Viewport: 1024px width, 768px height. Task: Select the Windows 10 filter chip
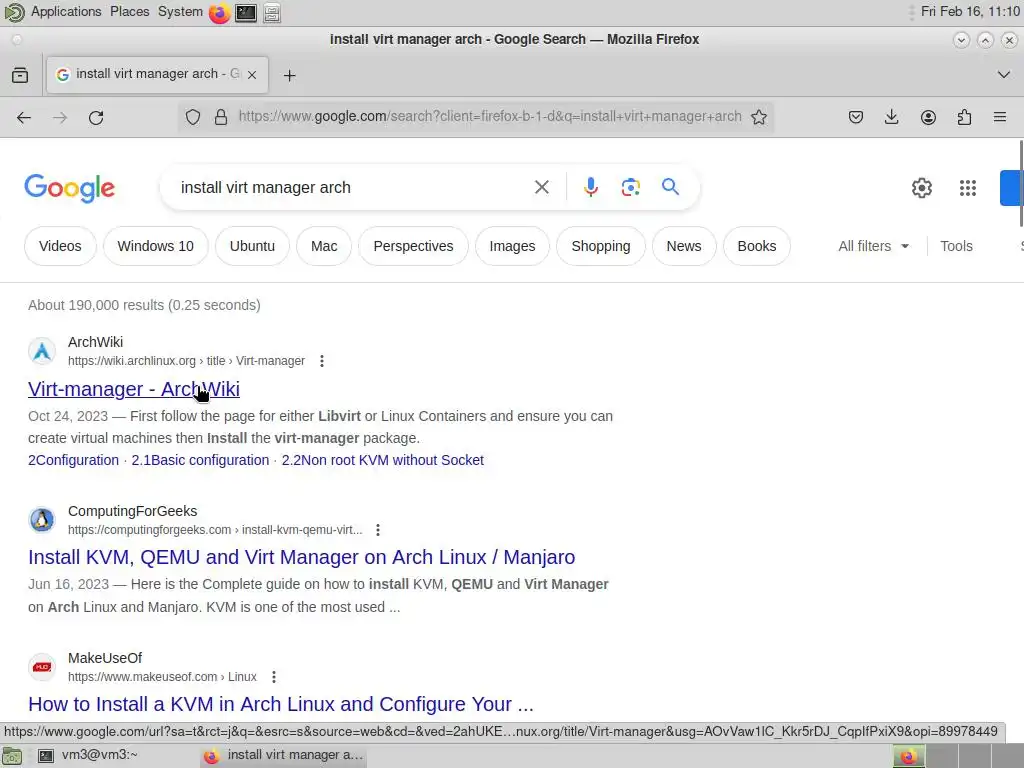tap(155, 246)
